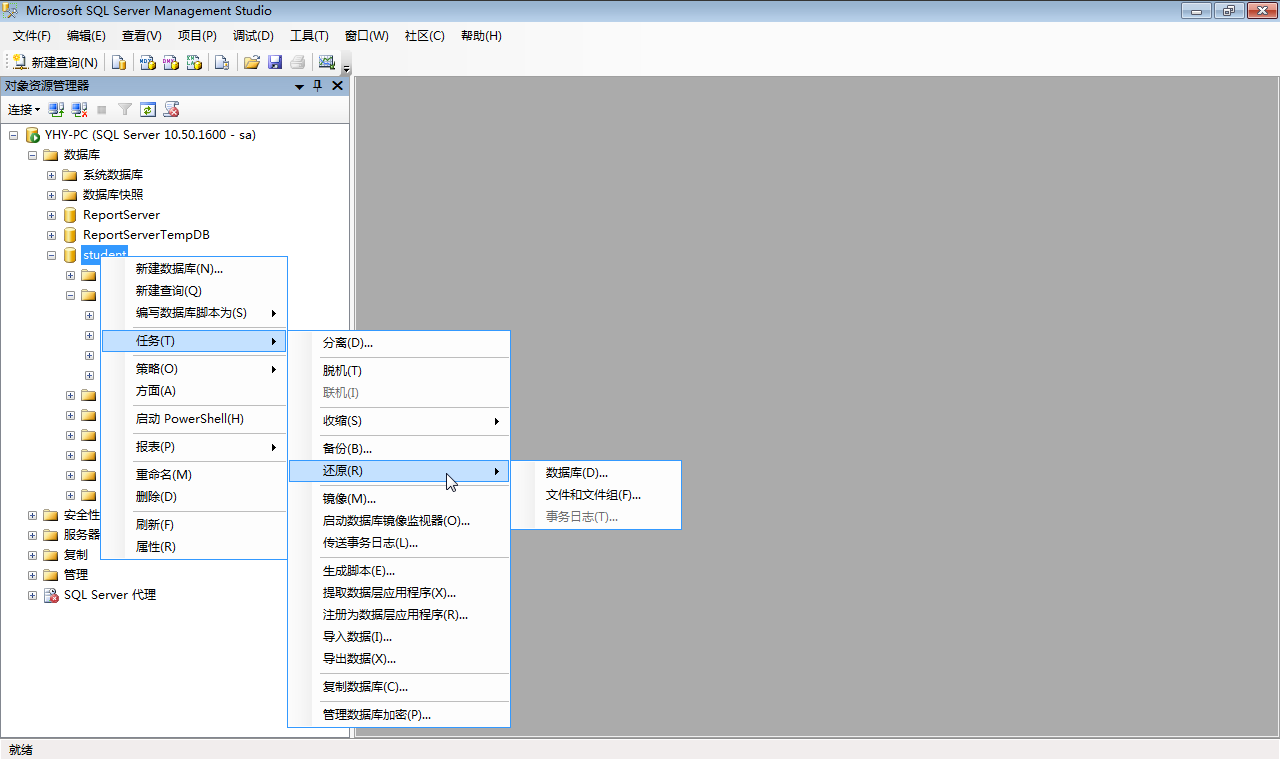Viewport: 1280px width, 760px height.
Task: Expand the SQL Server 代理 node
Action: [32, 595]
